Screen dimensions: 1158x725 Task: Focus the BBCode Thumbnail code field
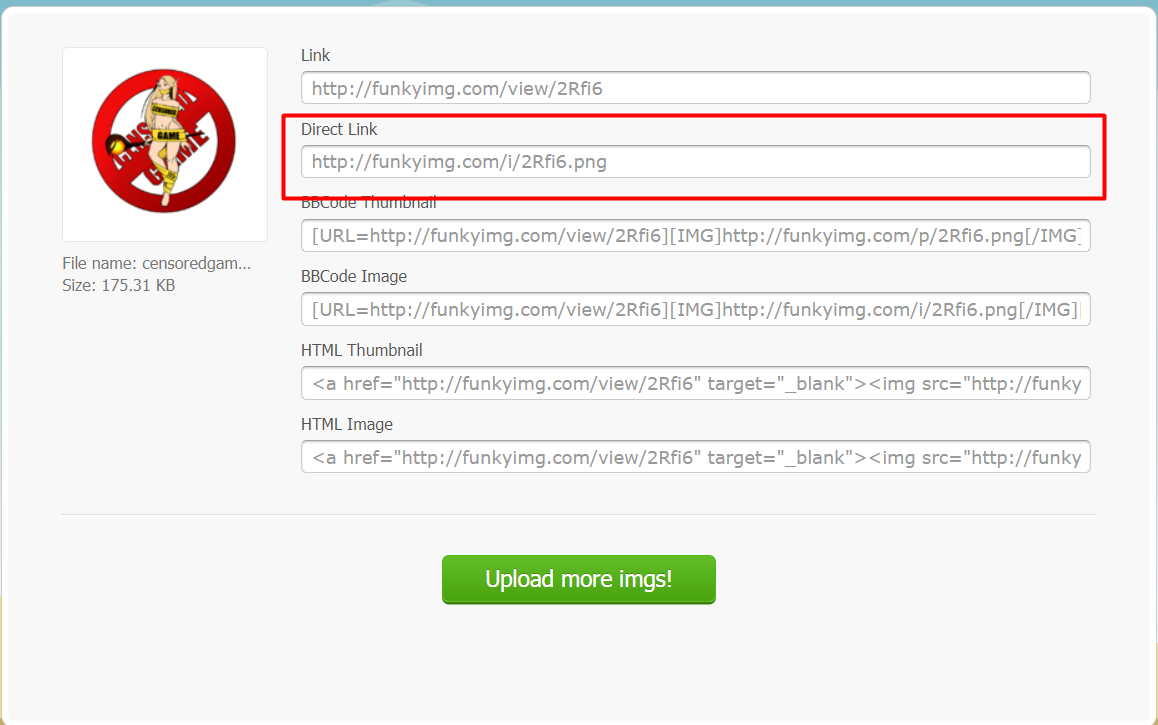pos(695,236)
